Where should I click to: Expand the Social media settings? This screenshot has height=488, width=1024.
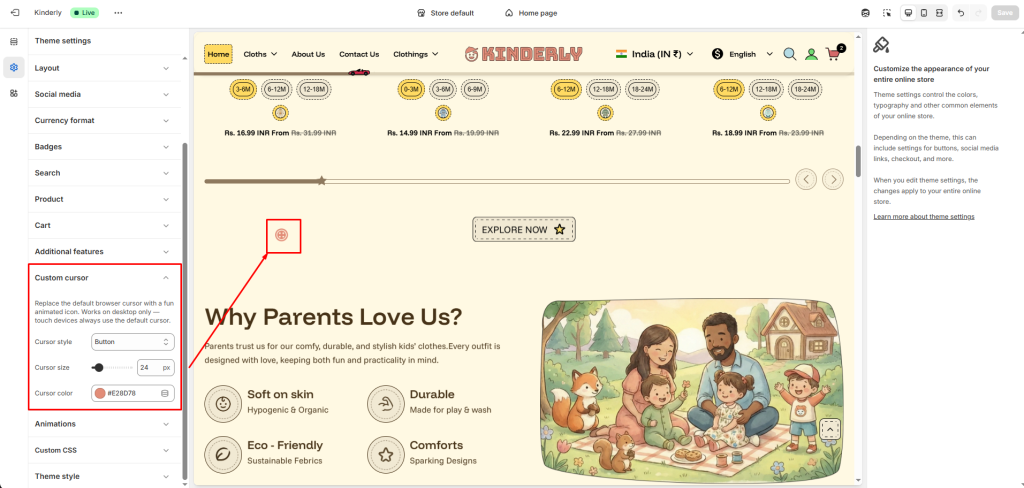coord(166,94)
